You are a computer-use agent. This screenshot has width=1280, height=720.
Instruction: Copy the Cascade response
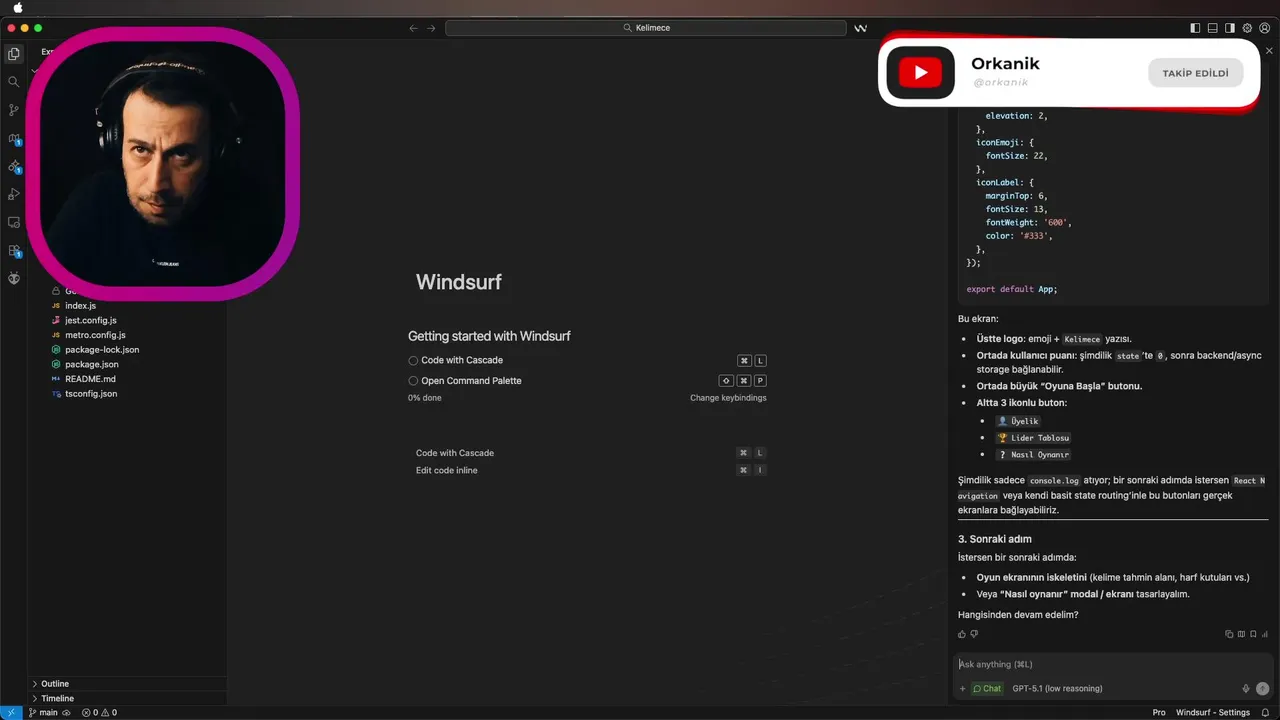(1229, 634)
